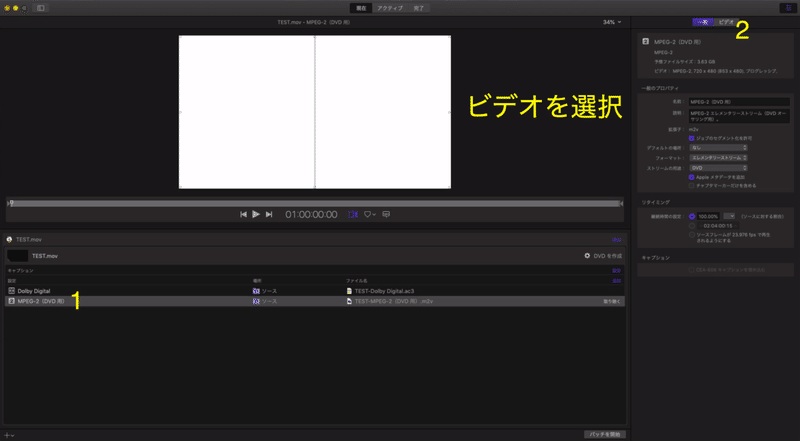Open the ビデオ (Video) inspector tab
Viewport: 800px width, 441px height.
coord(726,22)
